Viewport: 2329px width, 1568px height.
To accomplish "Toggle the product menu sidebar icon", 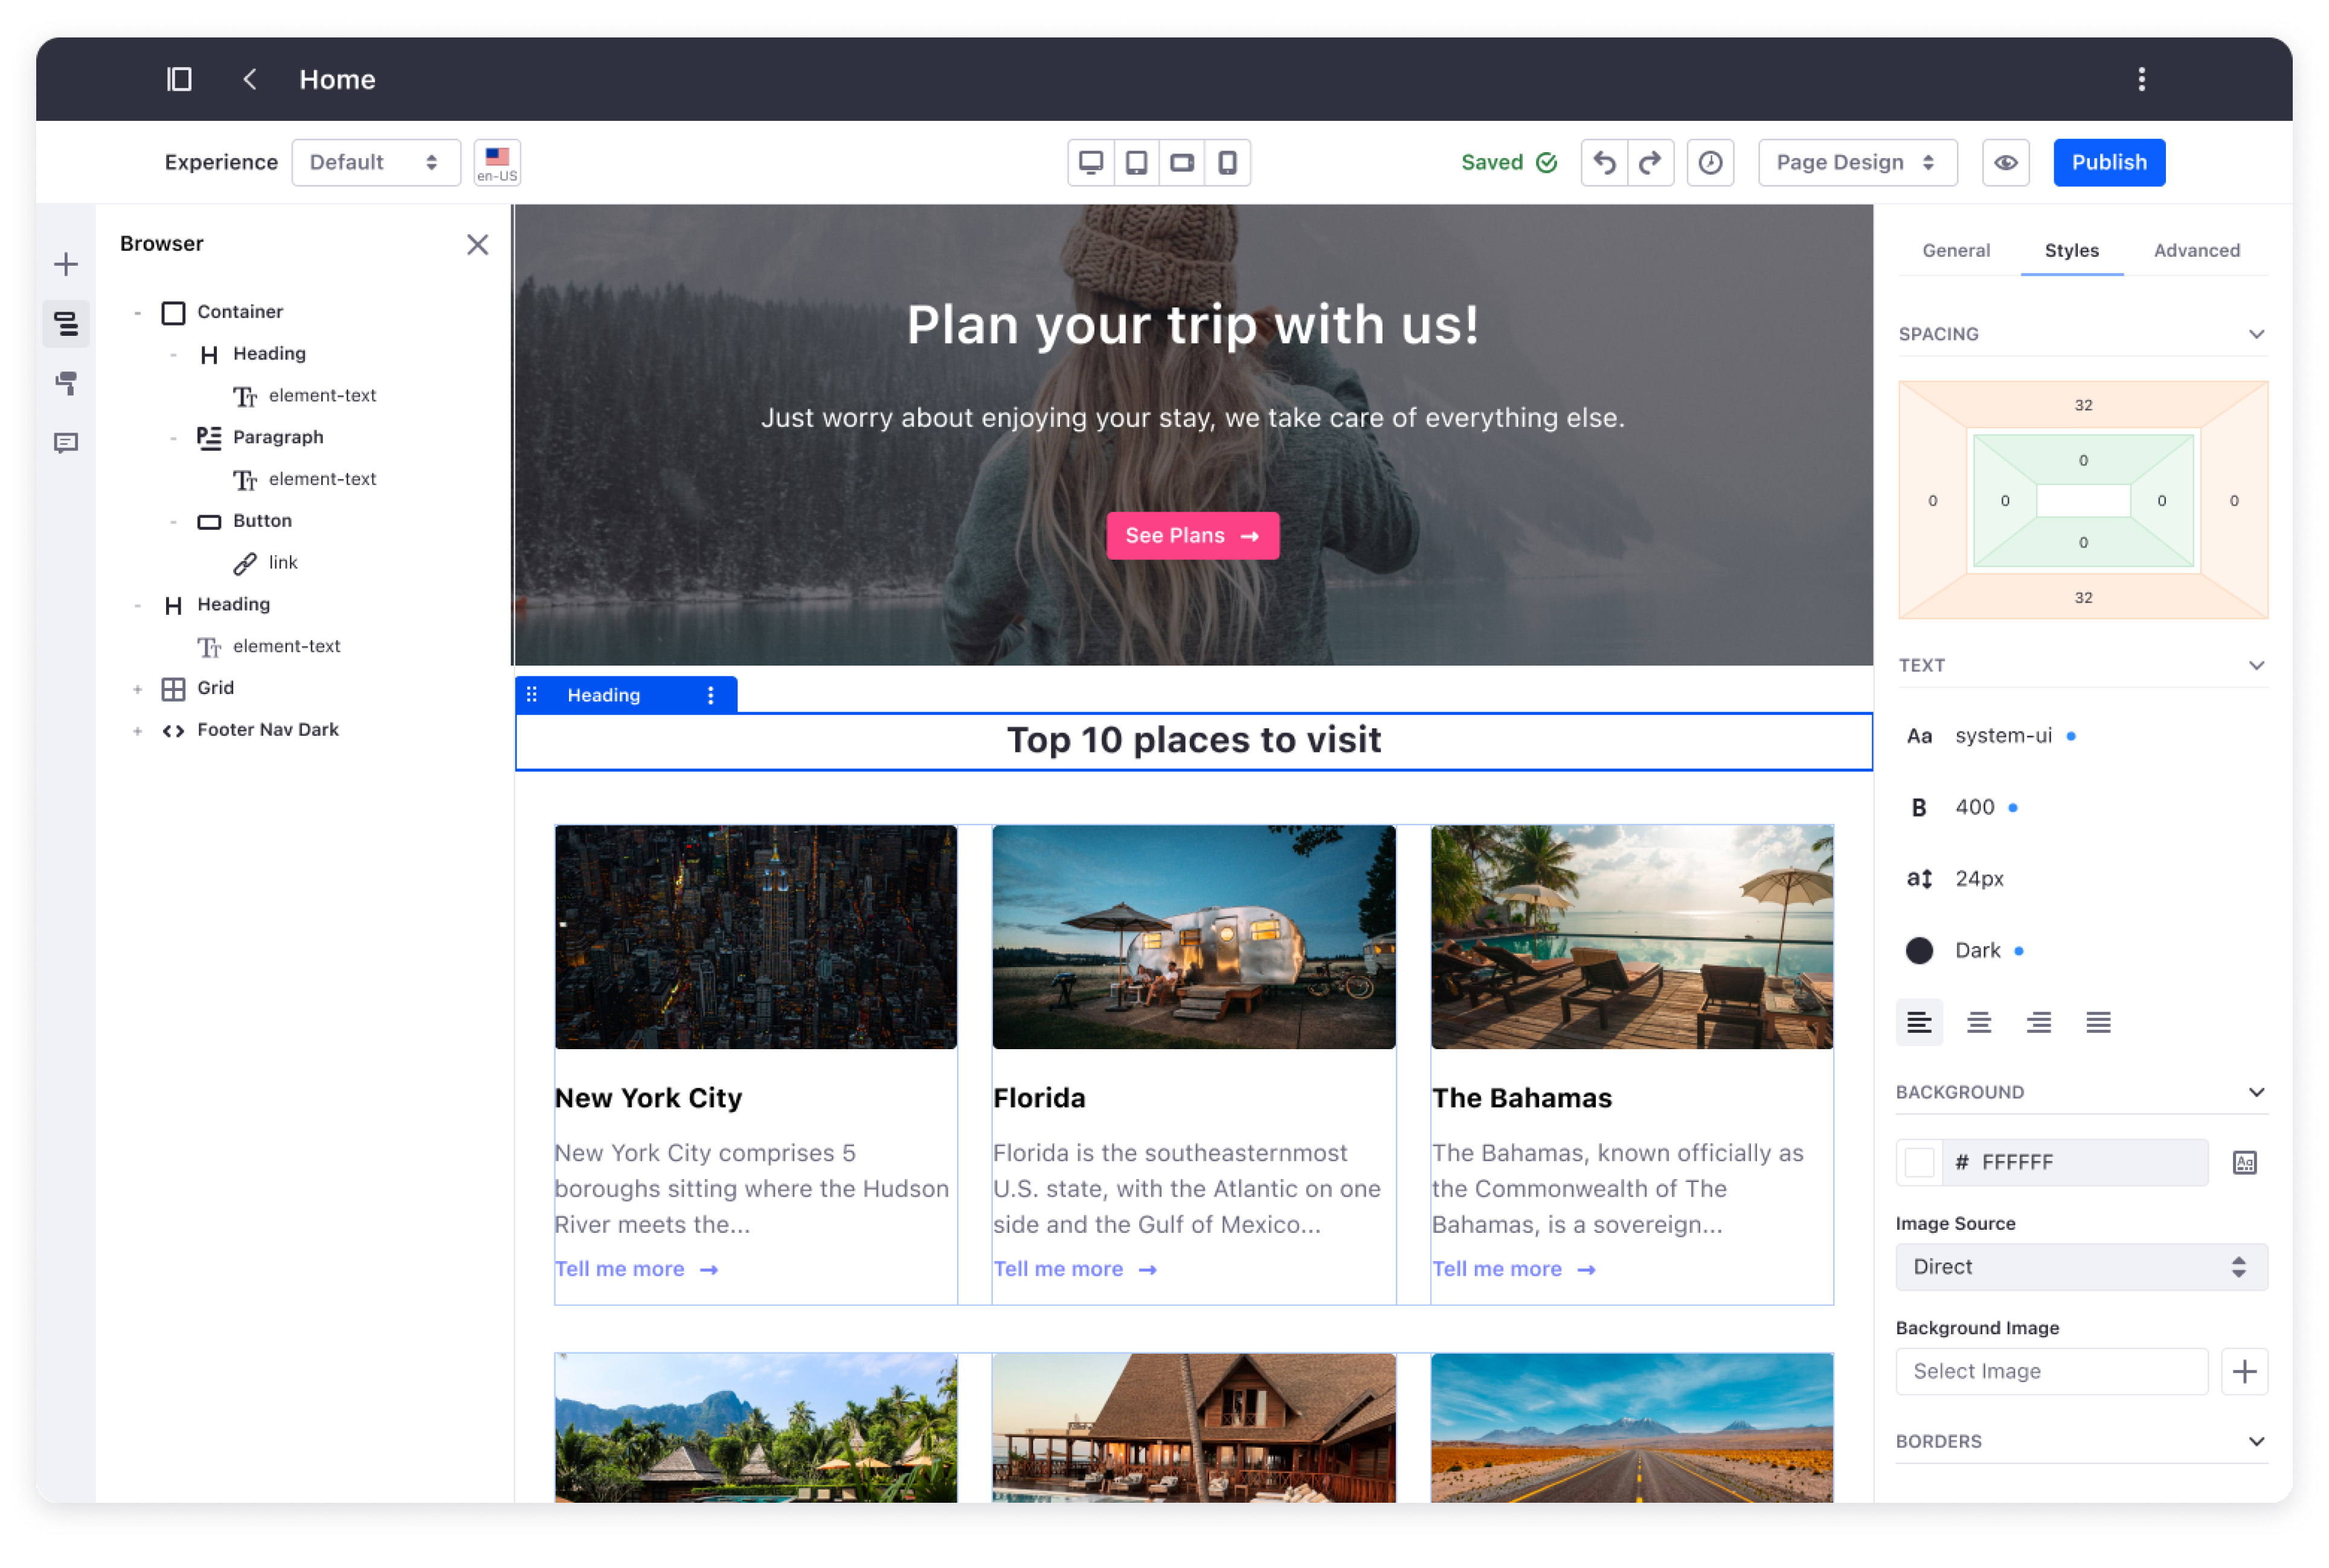I will [x=179, y=79].
